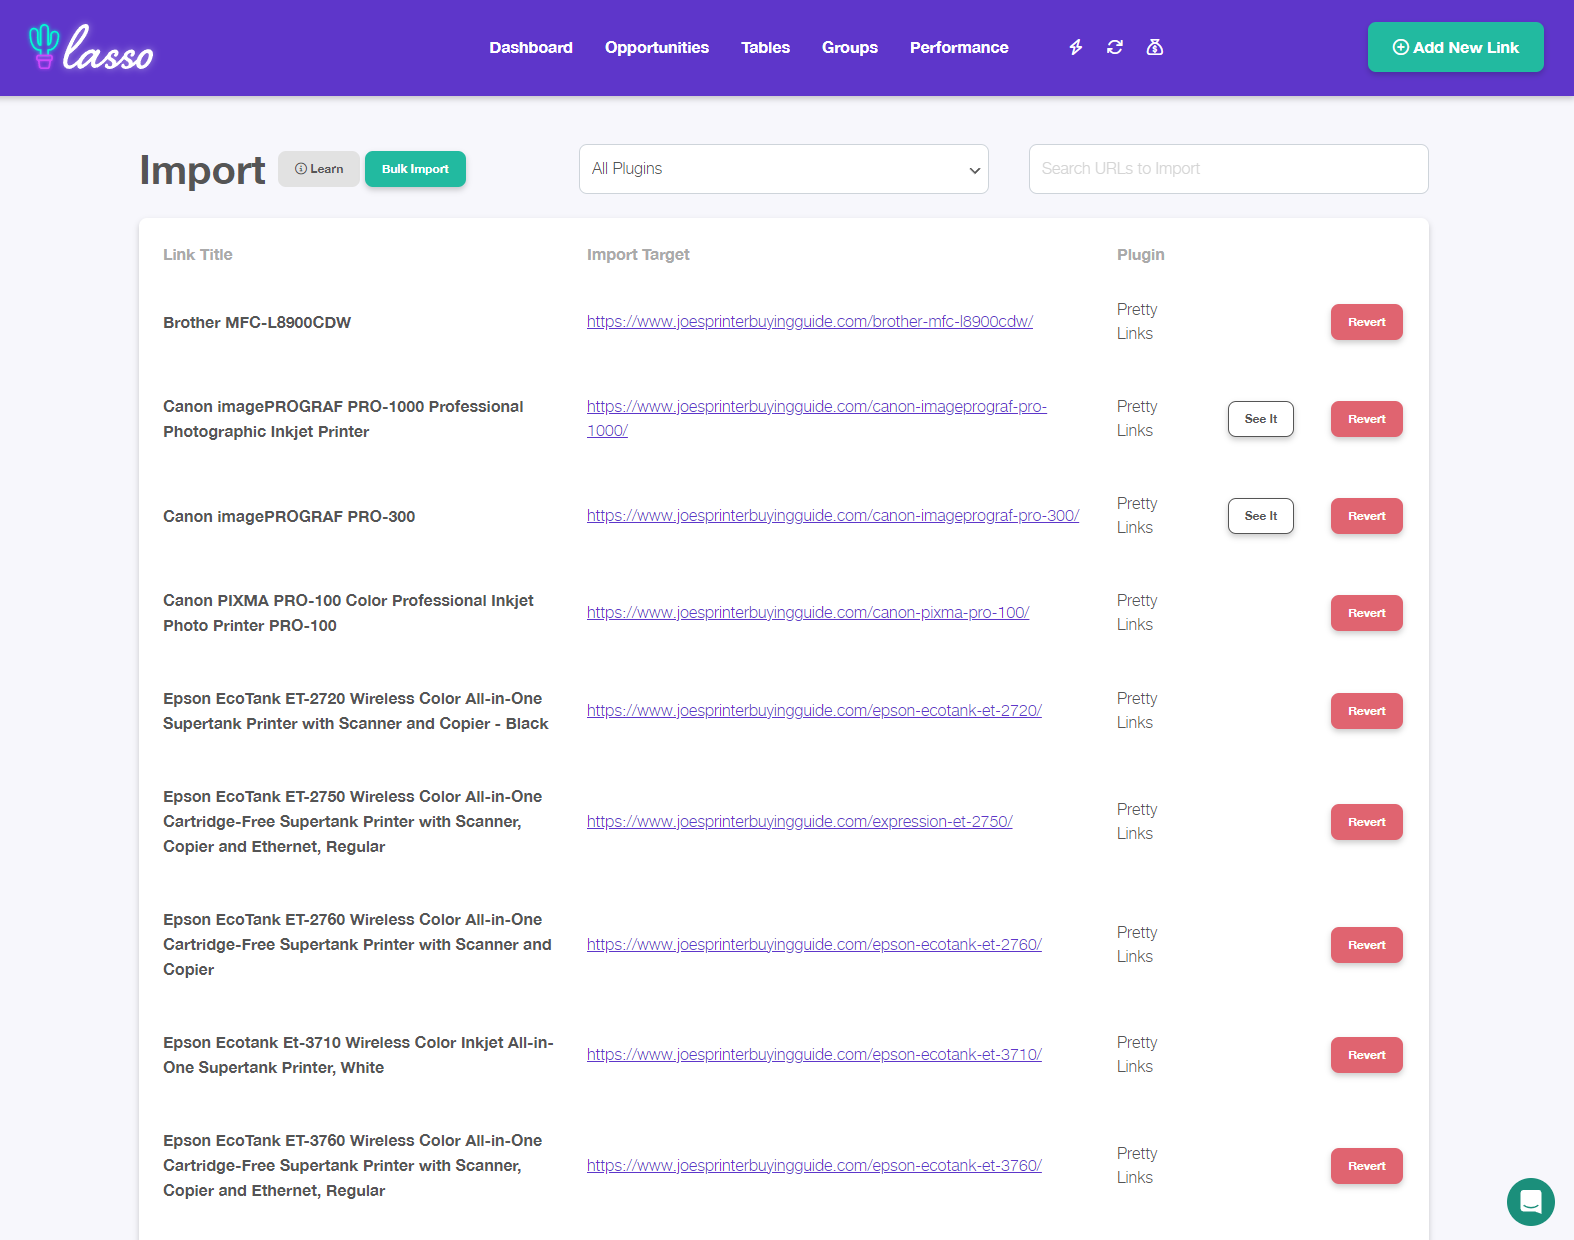
Task: Revert the Canon imagePROGRAF PRO-300 import
Action: 1366,516
